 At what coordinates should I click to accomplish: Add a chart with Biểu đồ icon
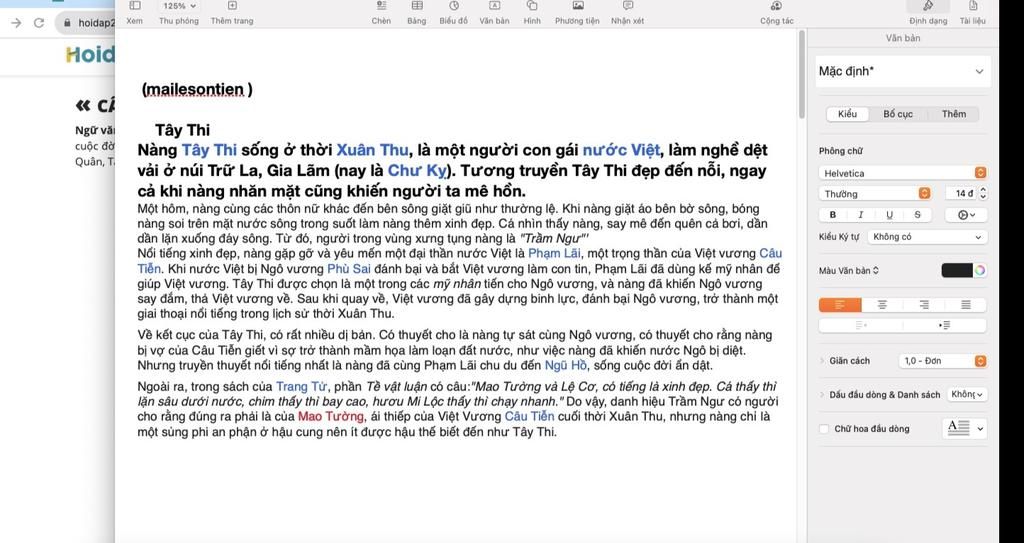tap(454, 6)
